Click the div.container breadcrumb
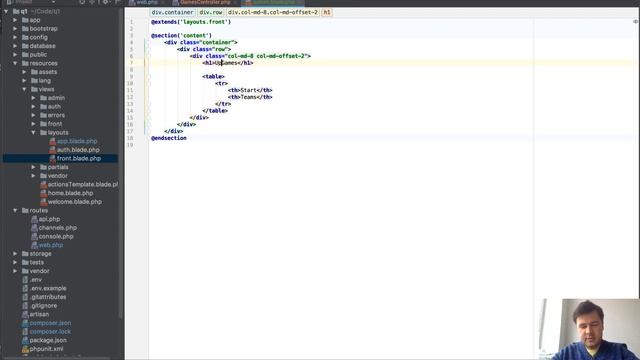This screenshot has height=360, width=640. [172, 12]
